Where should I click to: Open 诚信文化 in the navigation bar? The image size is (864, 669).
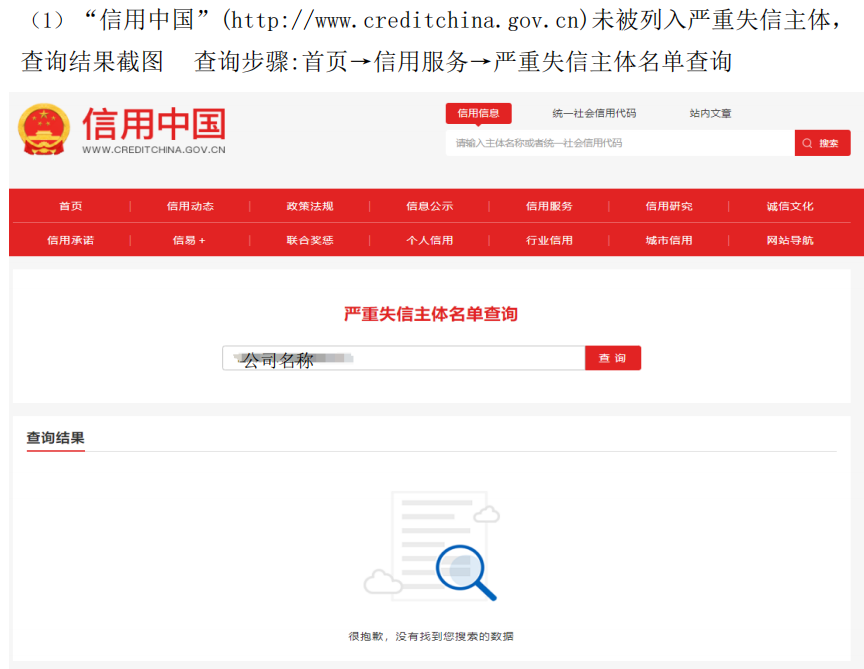tap(790, 206)
